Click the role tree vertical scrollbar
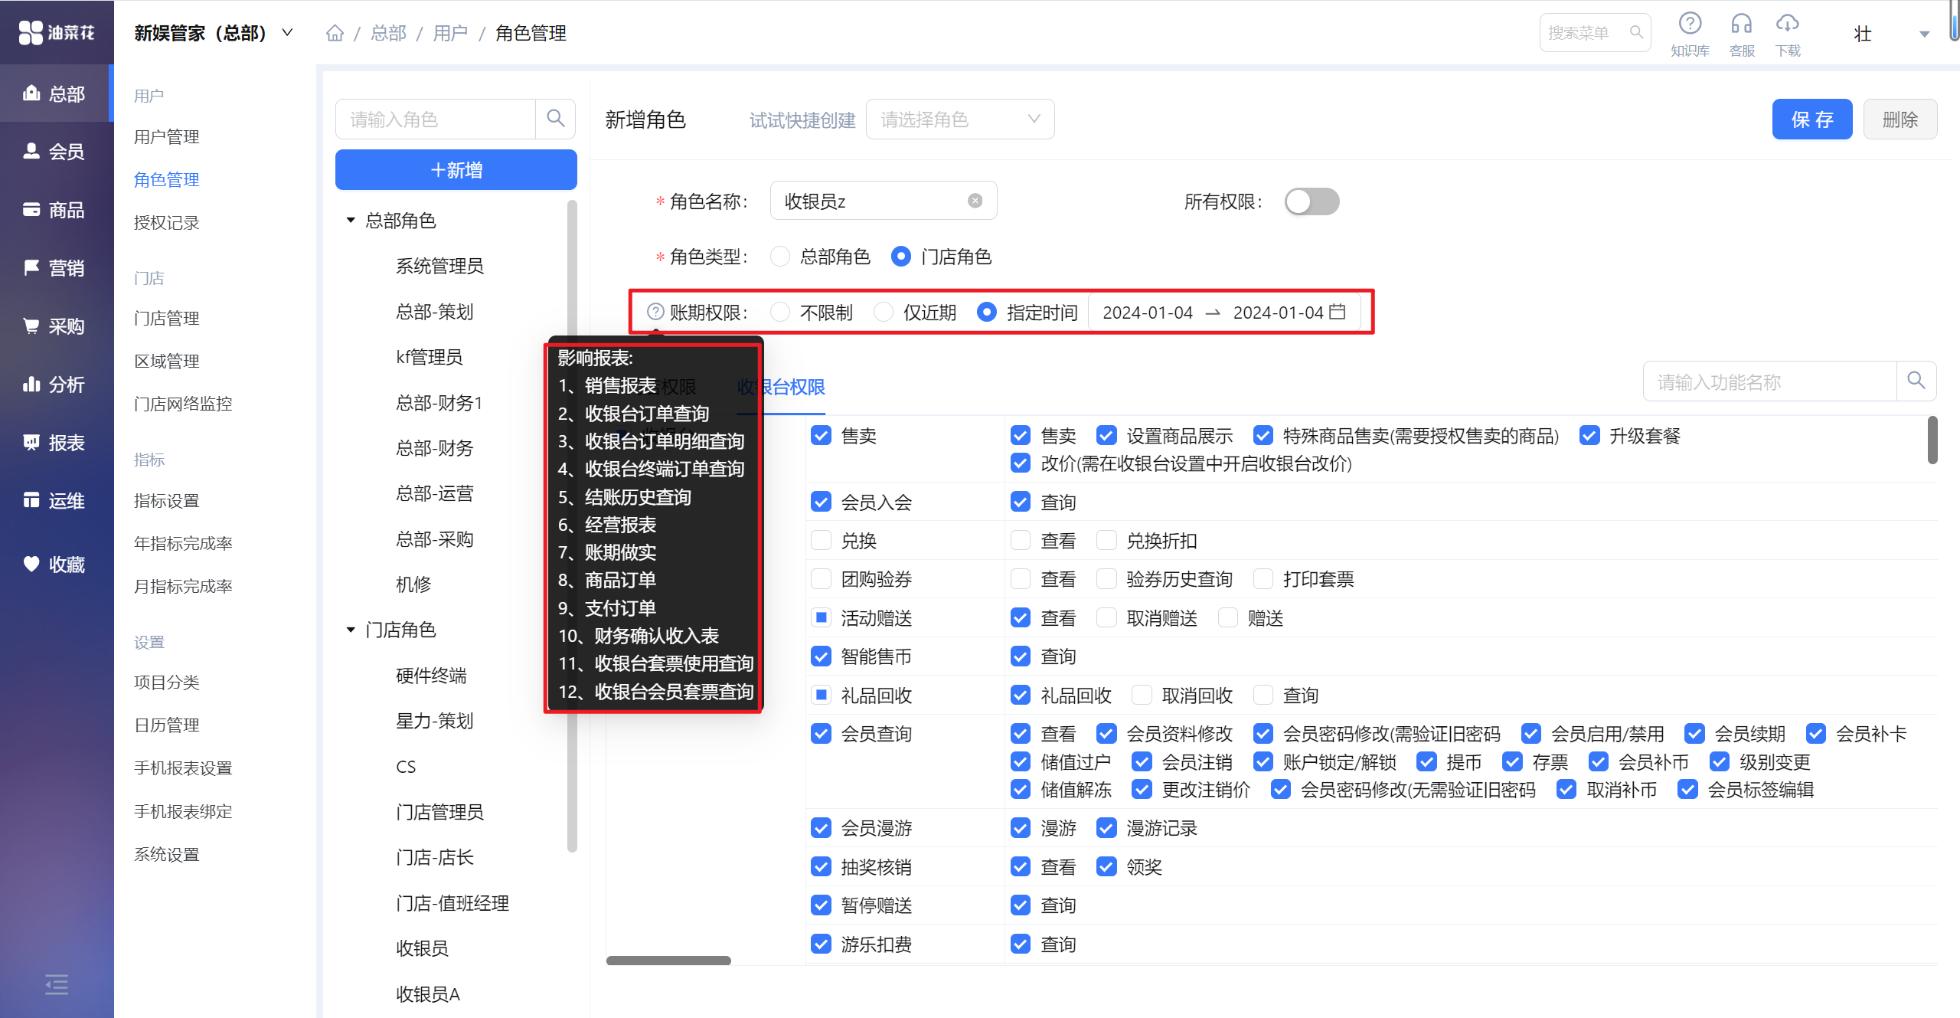Screen dimensions: 1960x1018 [x=572, y=526]
